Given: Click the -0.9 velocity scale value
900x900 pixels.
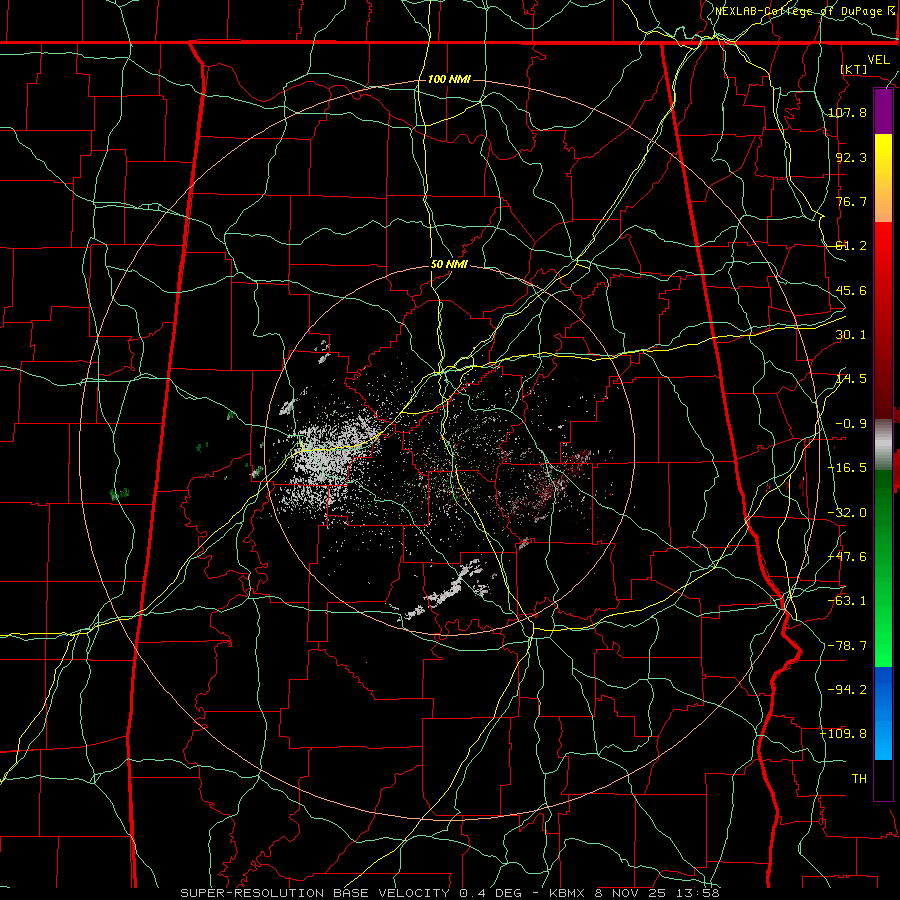Looking at the screenshot, I should tap(851, 424).
